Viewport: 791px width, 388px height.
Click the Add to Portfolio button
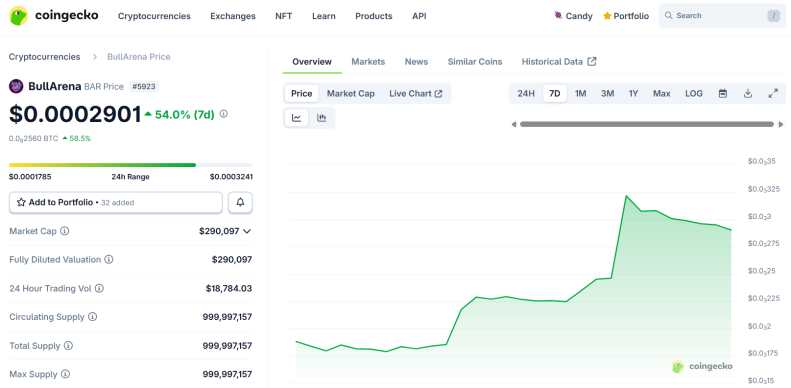116,202
